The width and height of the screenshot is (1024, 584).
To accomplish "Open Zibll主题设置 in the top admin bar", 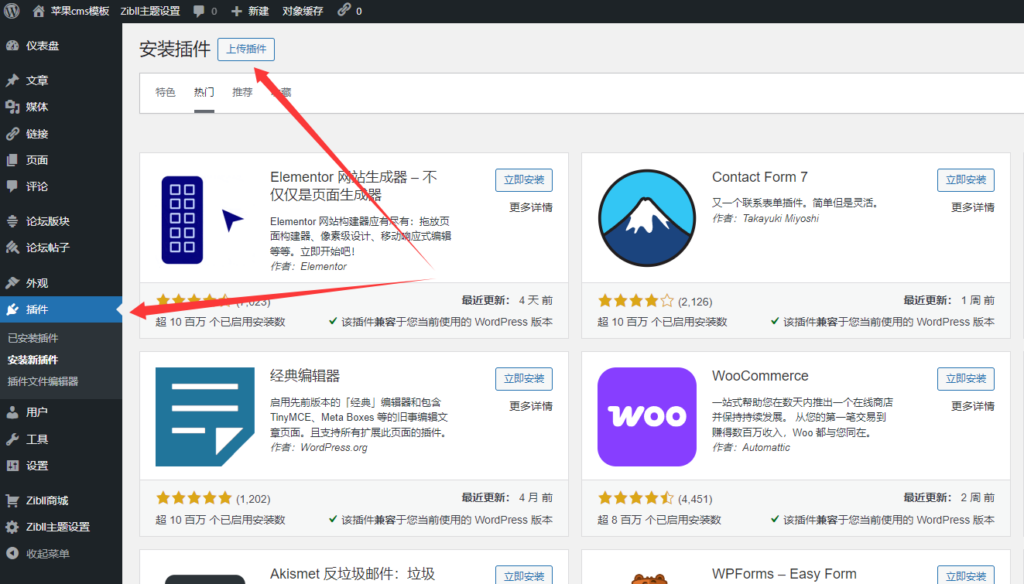I will point(150,11).
